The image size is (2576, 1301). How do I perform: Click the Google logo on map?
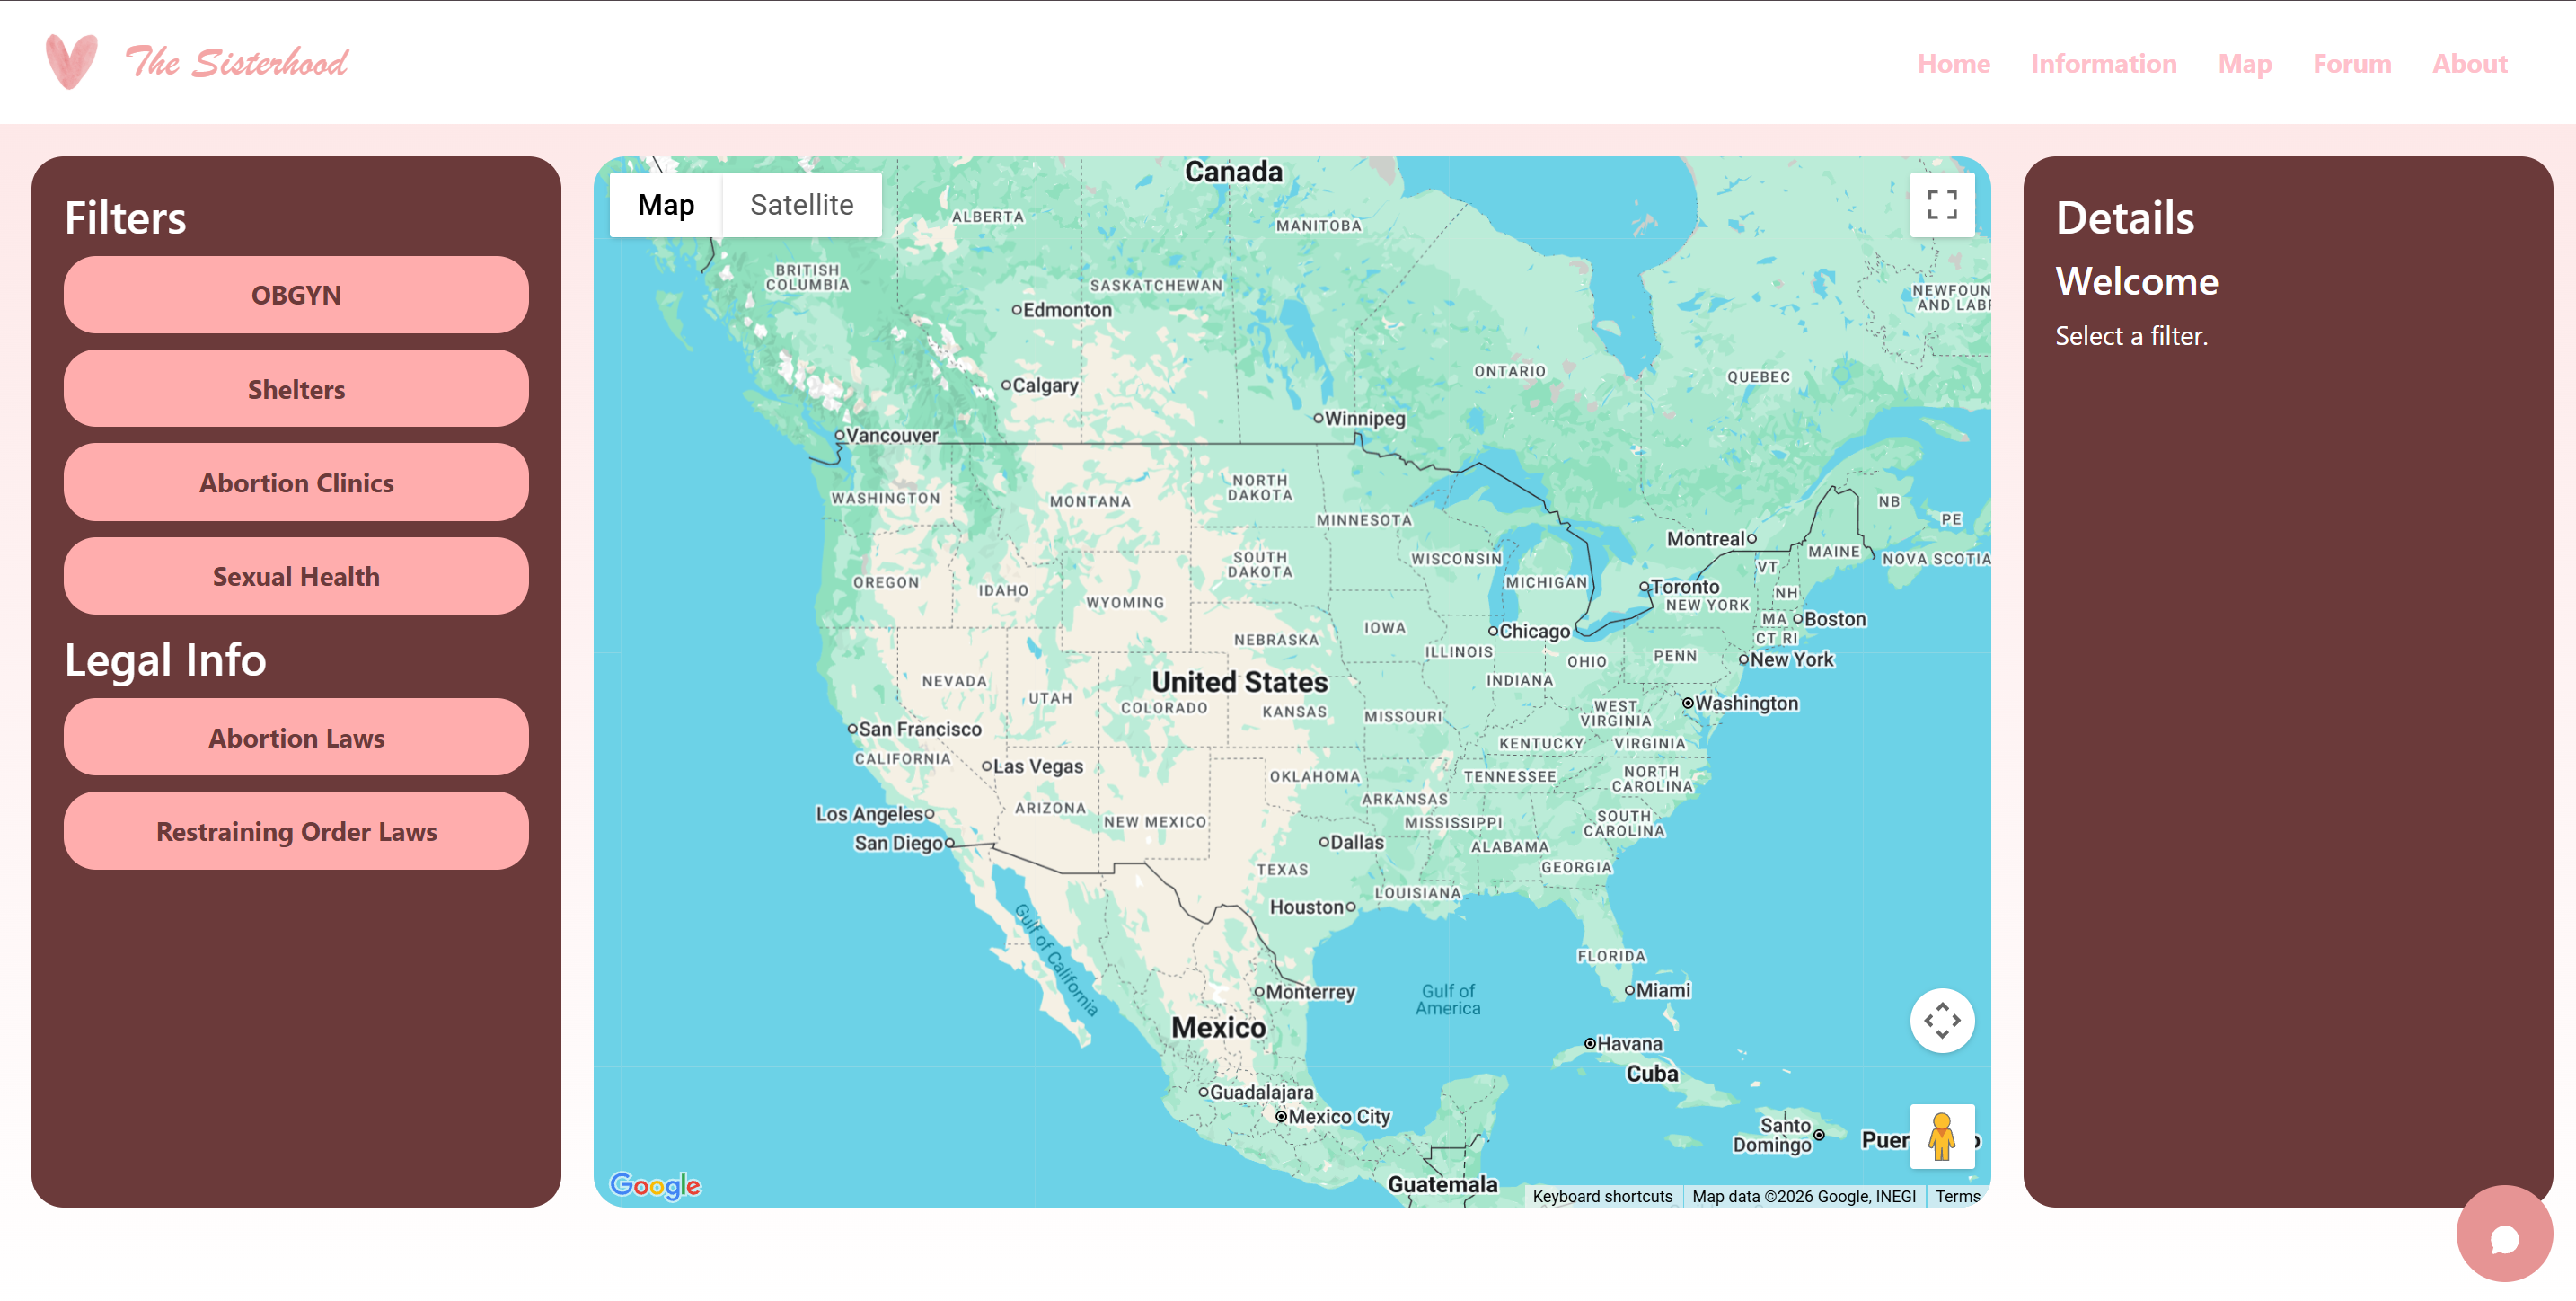[655, 1185]
